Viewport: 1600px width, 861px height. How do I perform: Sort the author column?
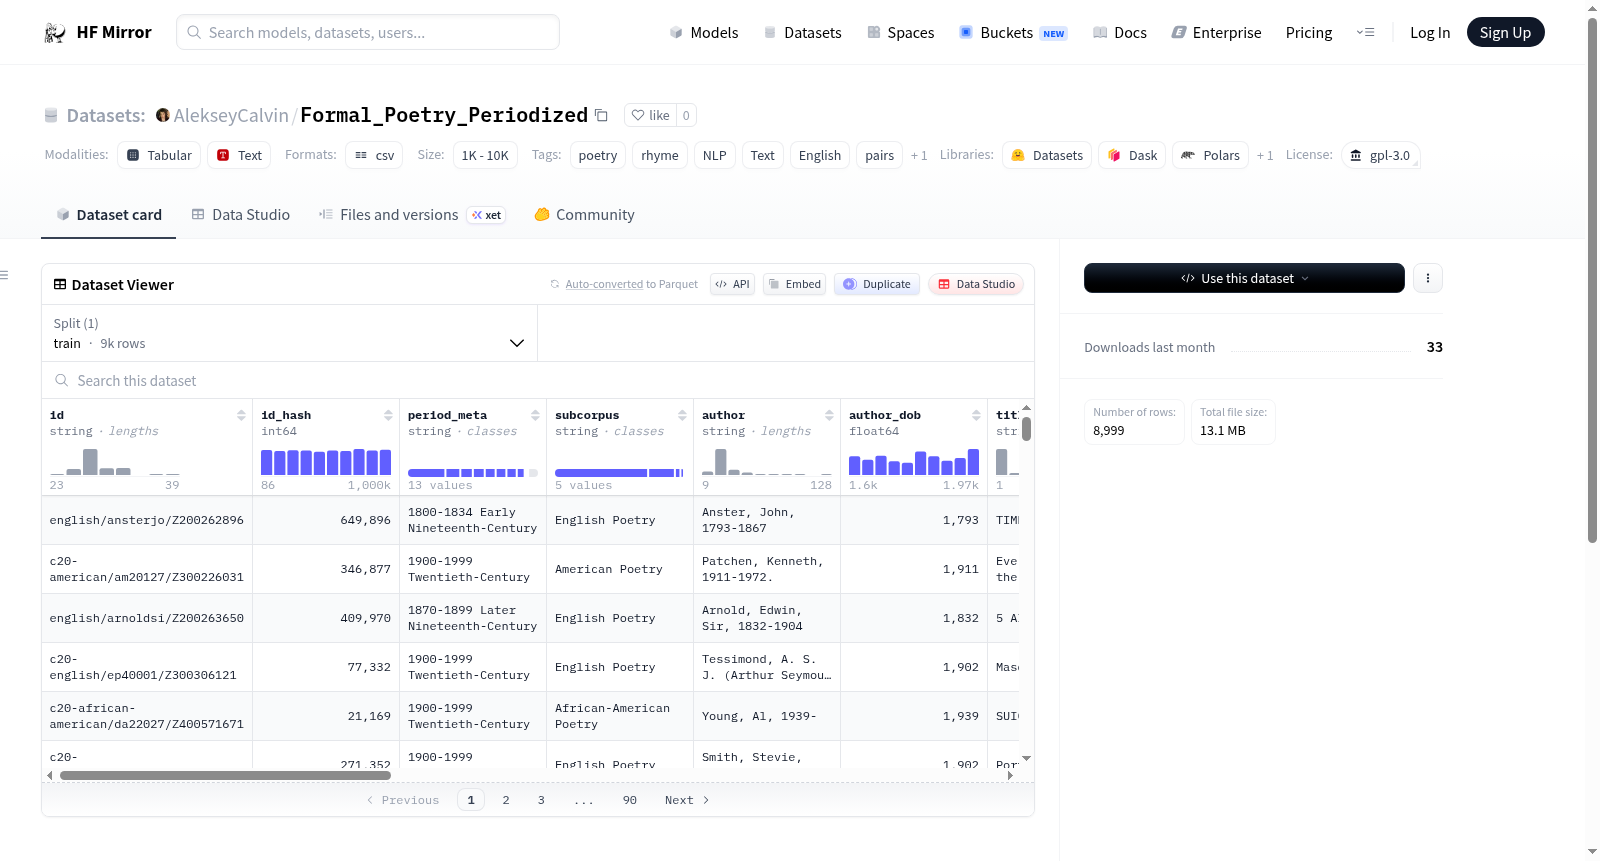(x=829, y=415)
